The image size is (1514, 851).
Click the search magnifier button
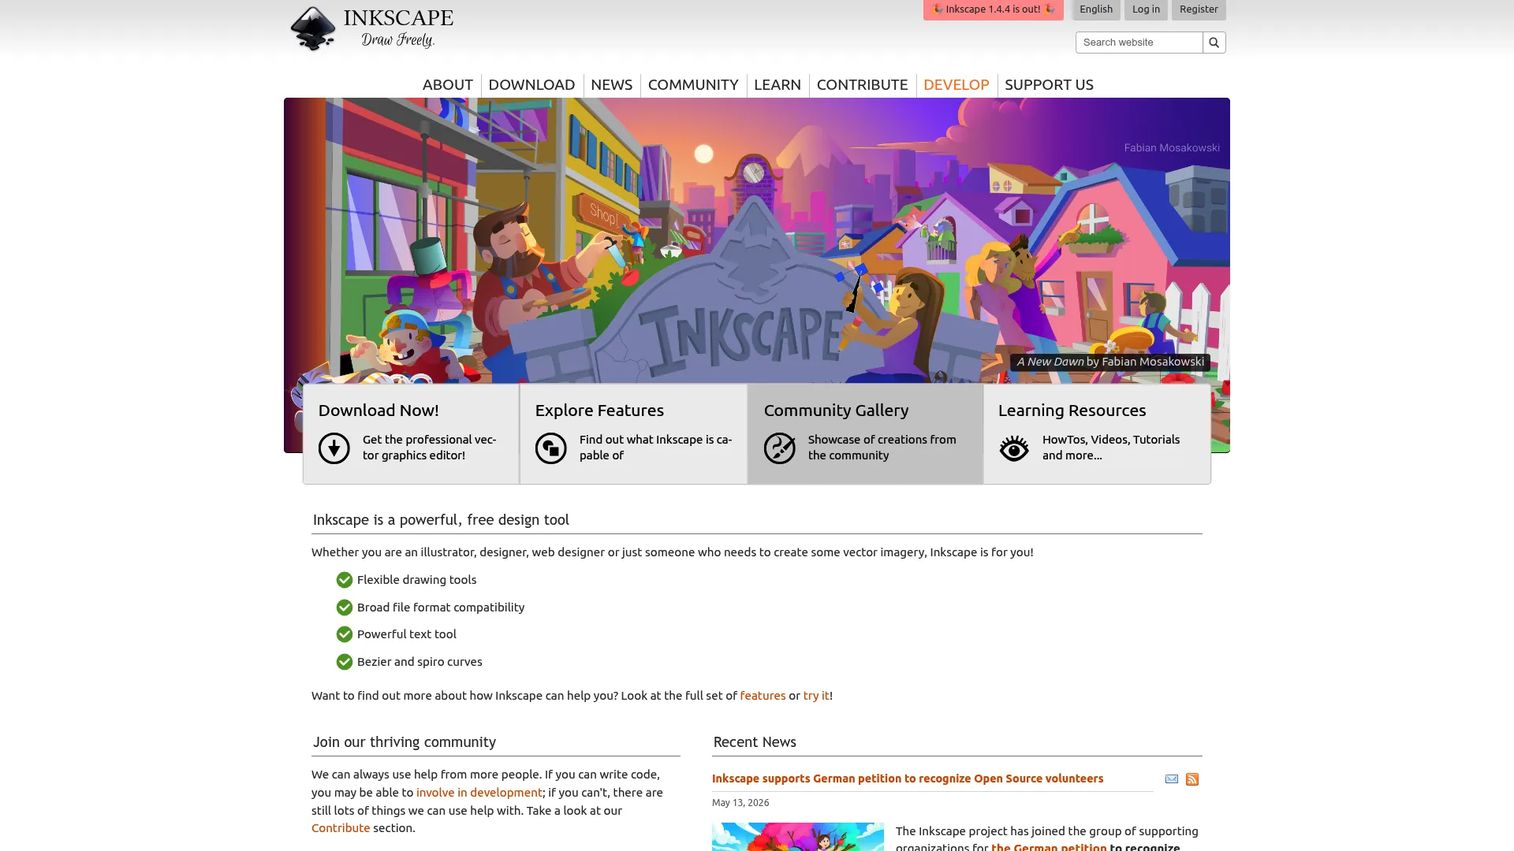pyautogui.click(x=1214, y=42)
